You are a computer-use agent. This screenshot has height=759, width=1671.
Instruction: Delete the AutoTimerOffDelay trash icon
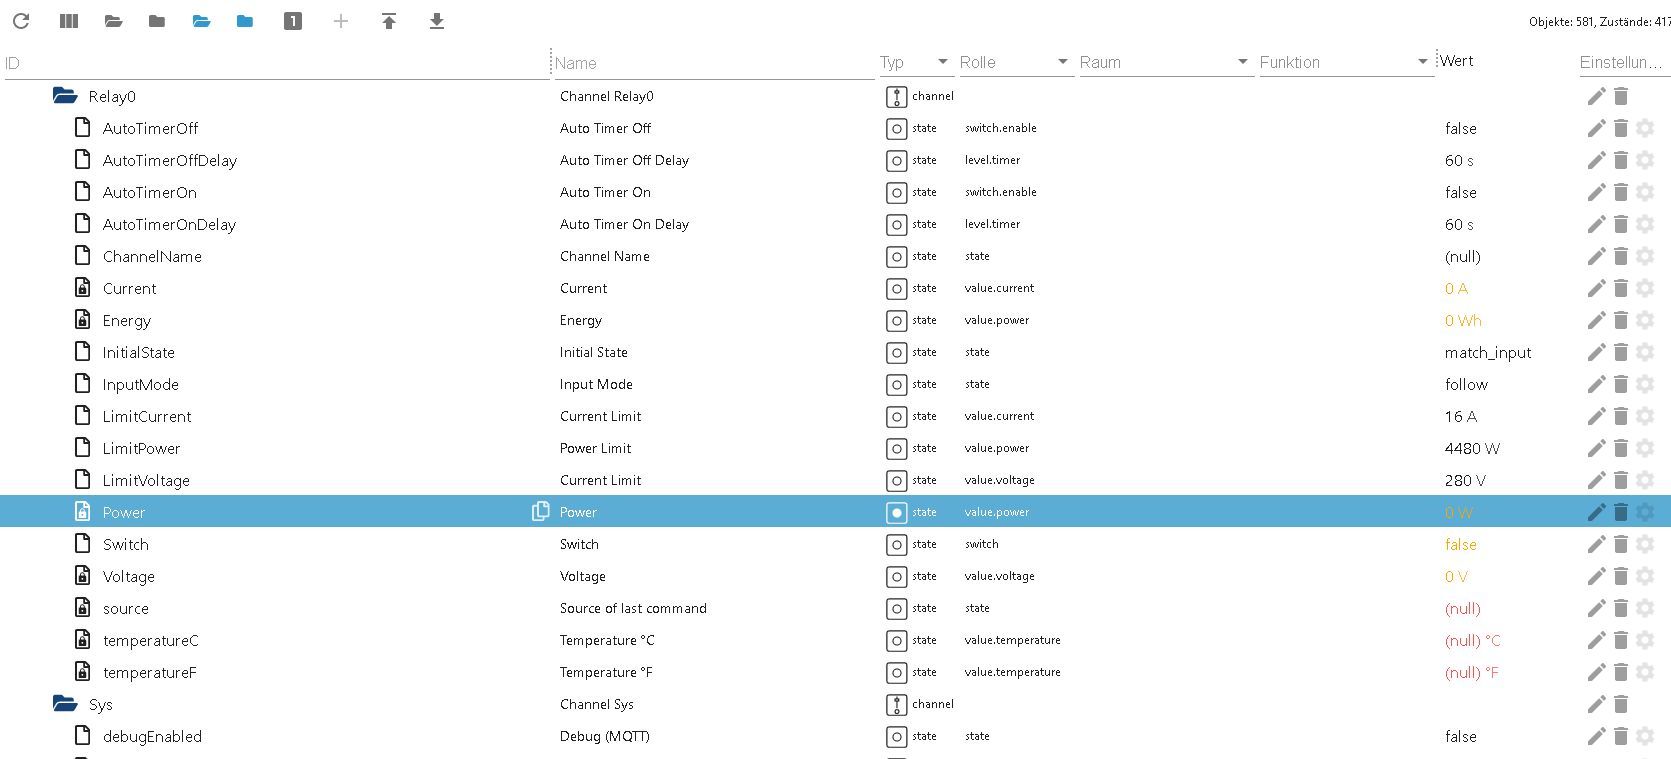click(1621, 160)
